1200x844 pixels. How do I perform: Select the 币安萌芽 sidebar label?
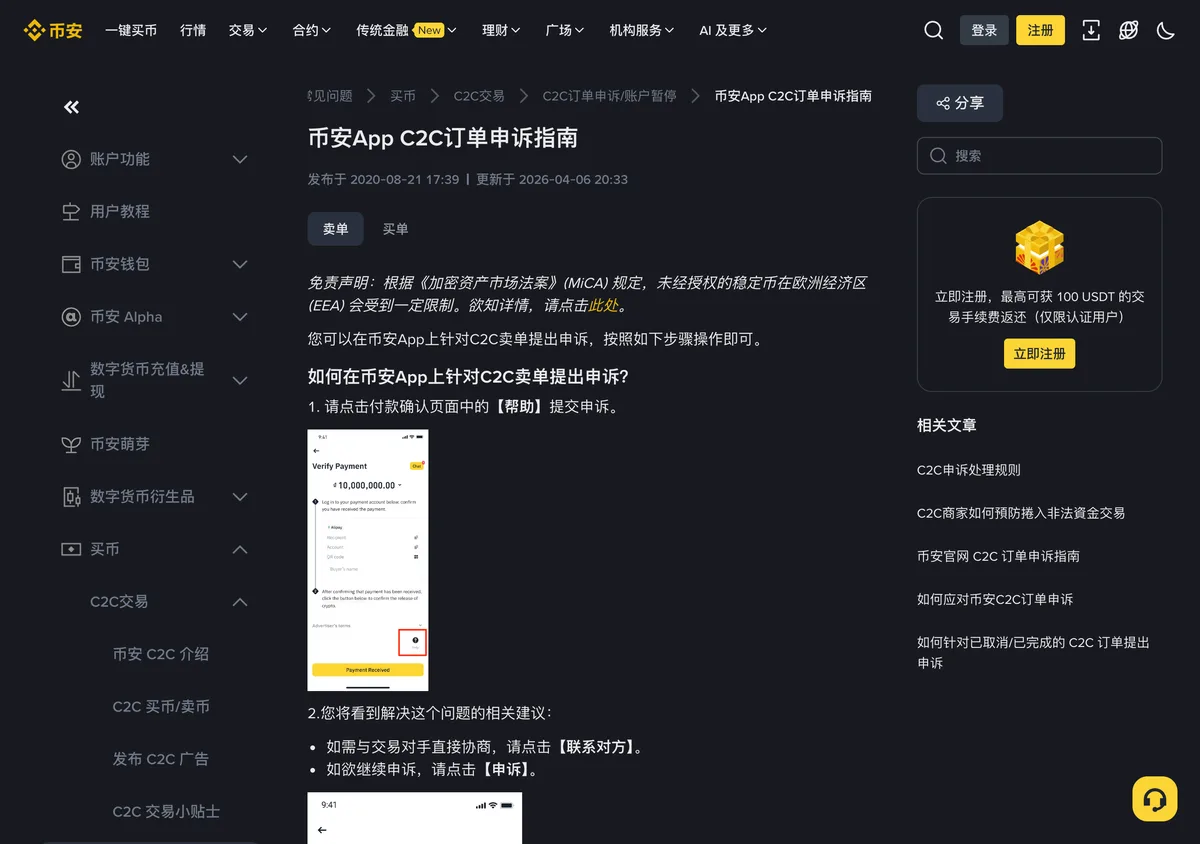(120, 444)
